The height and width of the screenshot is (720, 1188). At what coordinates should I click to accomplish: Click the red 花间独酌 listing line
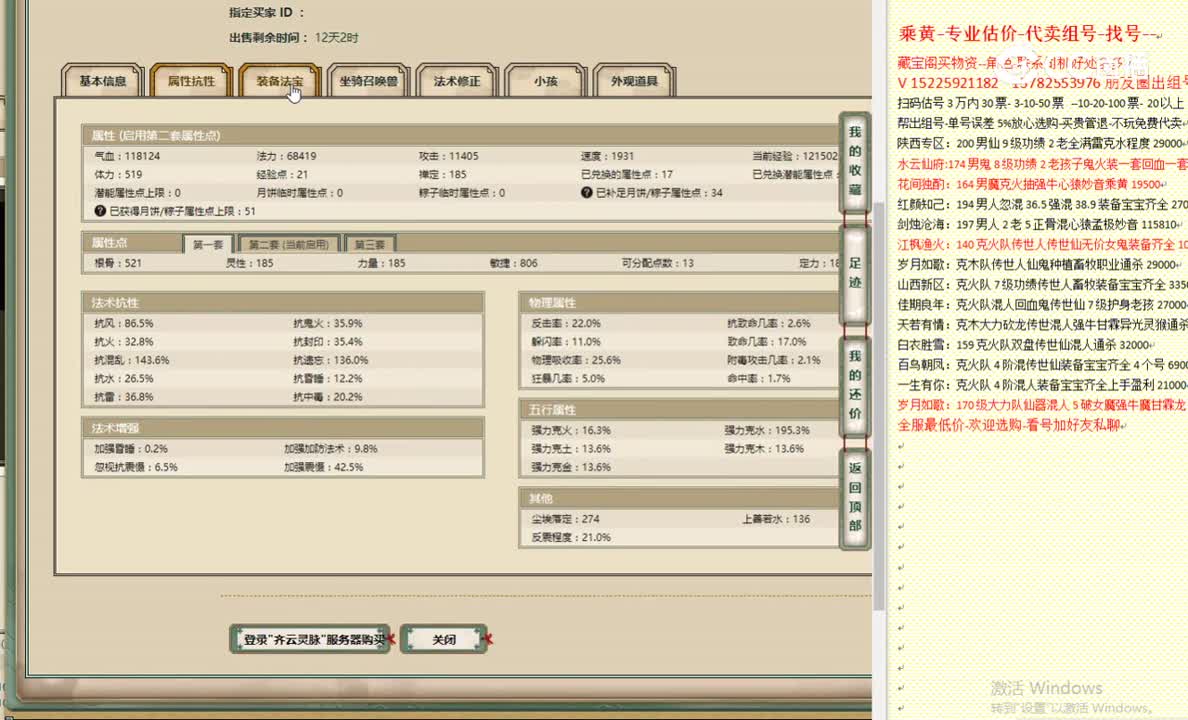click(1030, 184)
